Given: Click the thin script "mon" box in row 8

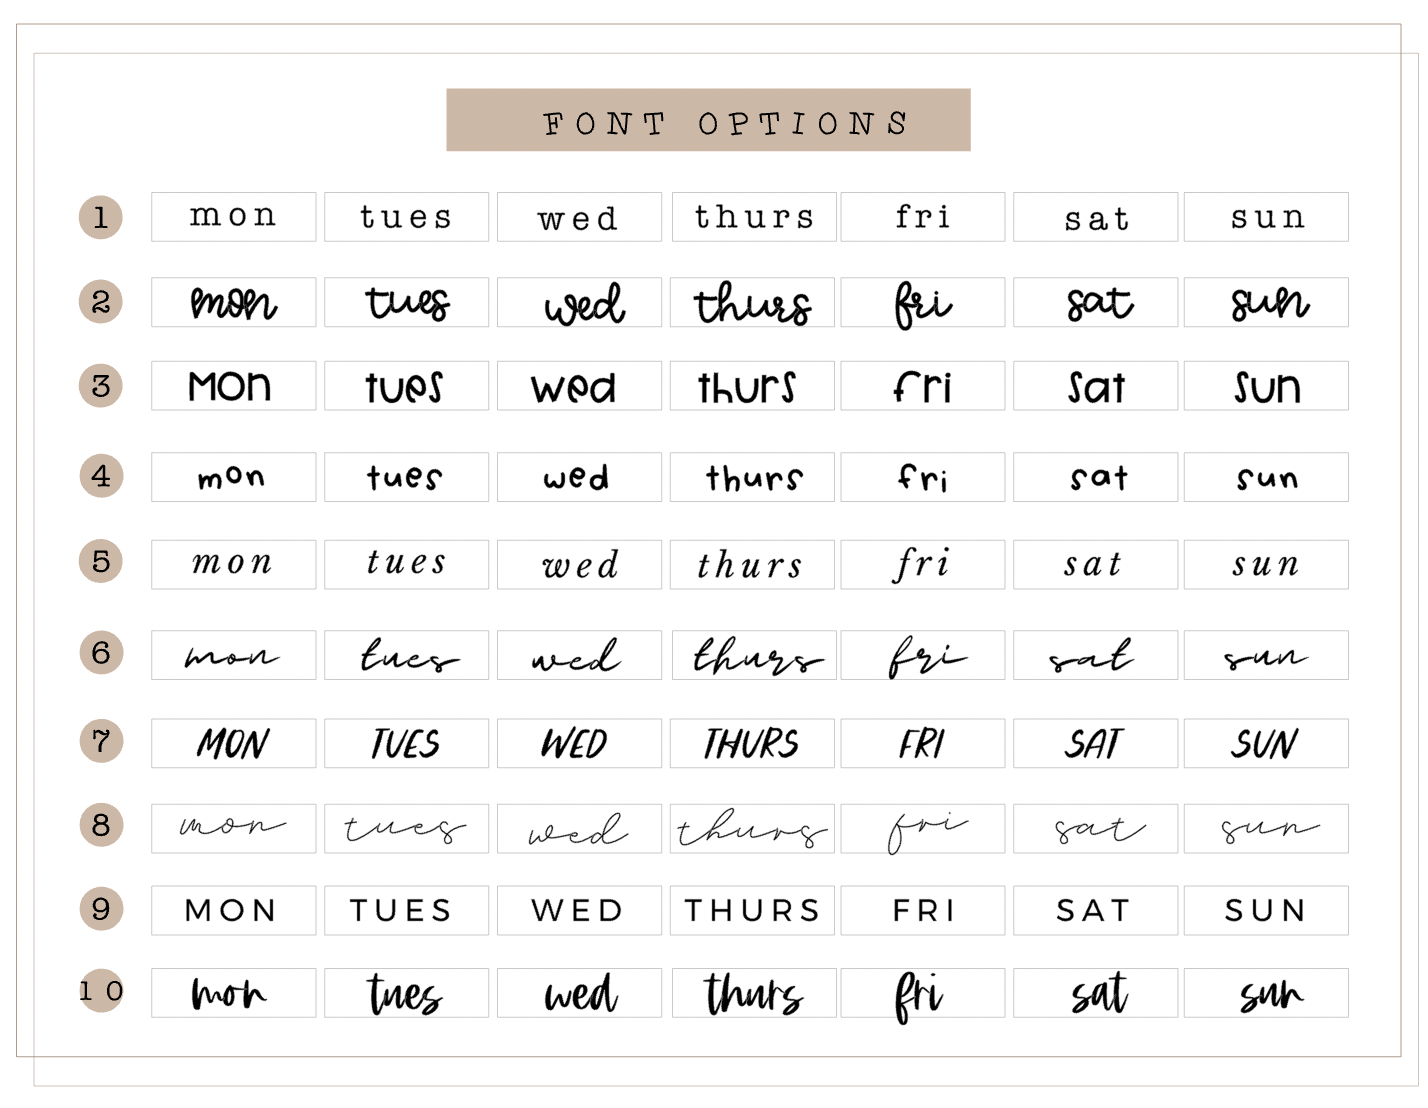Looking at the screenshot, I should point(234,829).
